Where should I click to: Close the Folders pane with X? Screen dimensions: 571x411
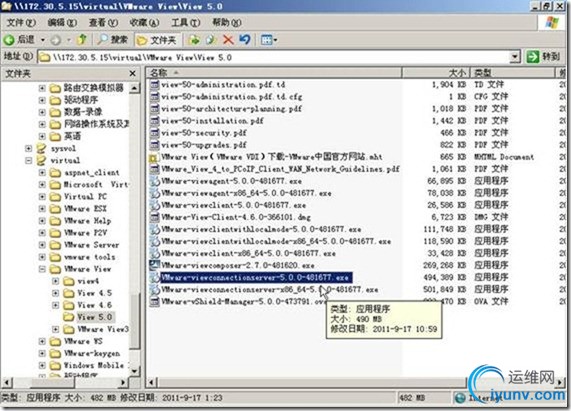(x=133, y=74)
